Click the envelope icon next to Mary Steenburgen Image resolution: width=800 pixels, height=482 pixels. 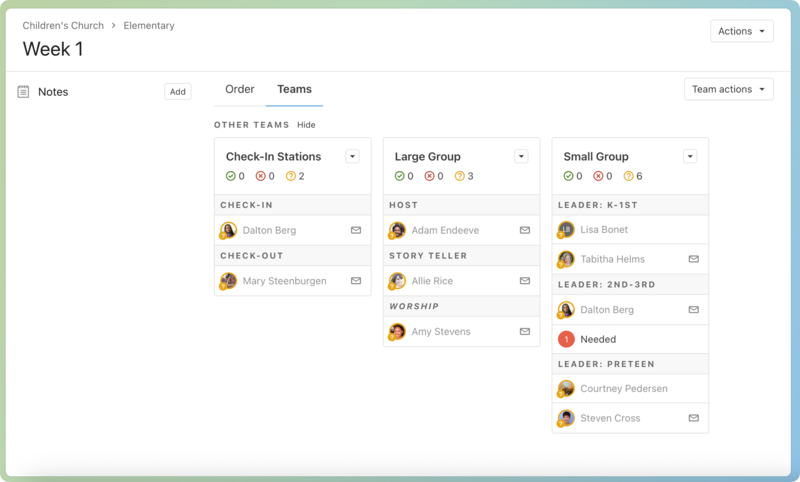click(356, 281)
